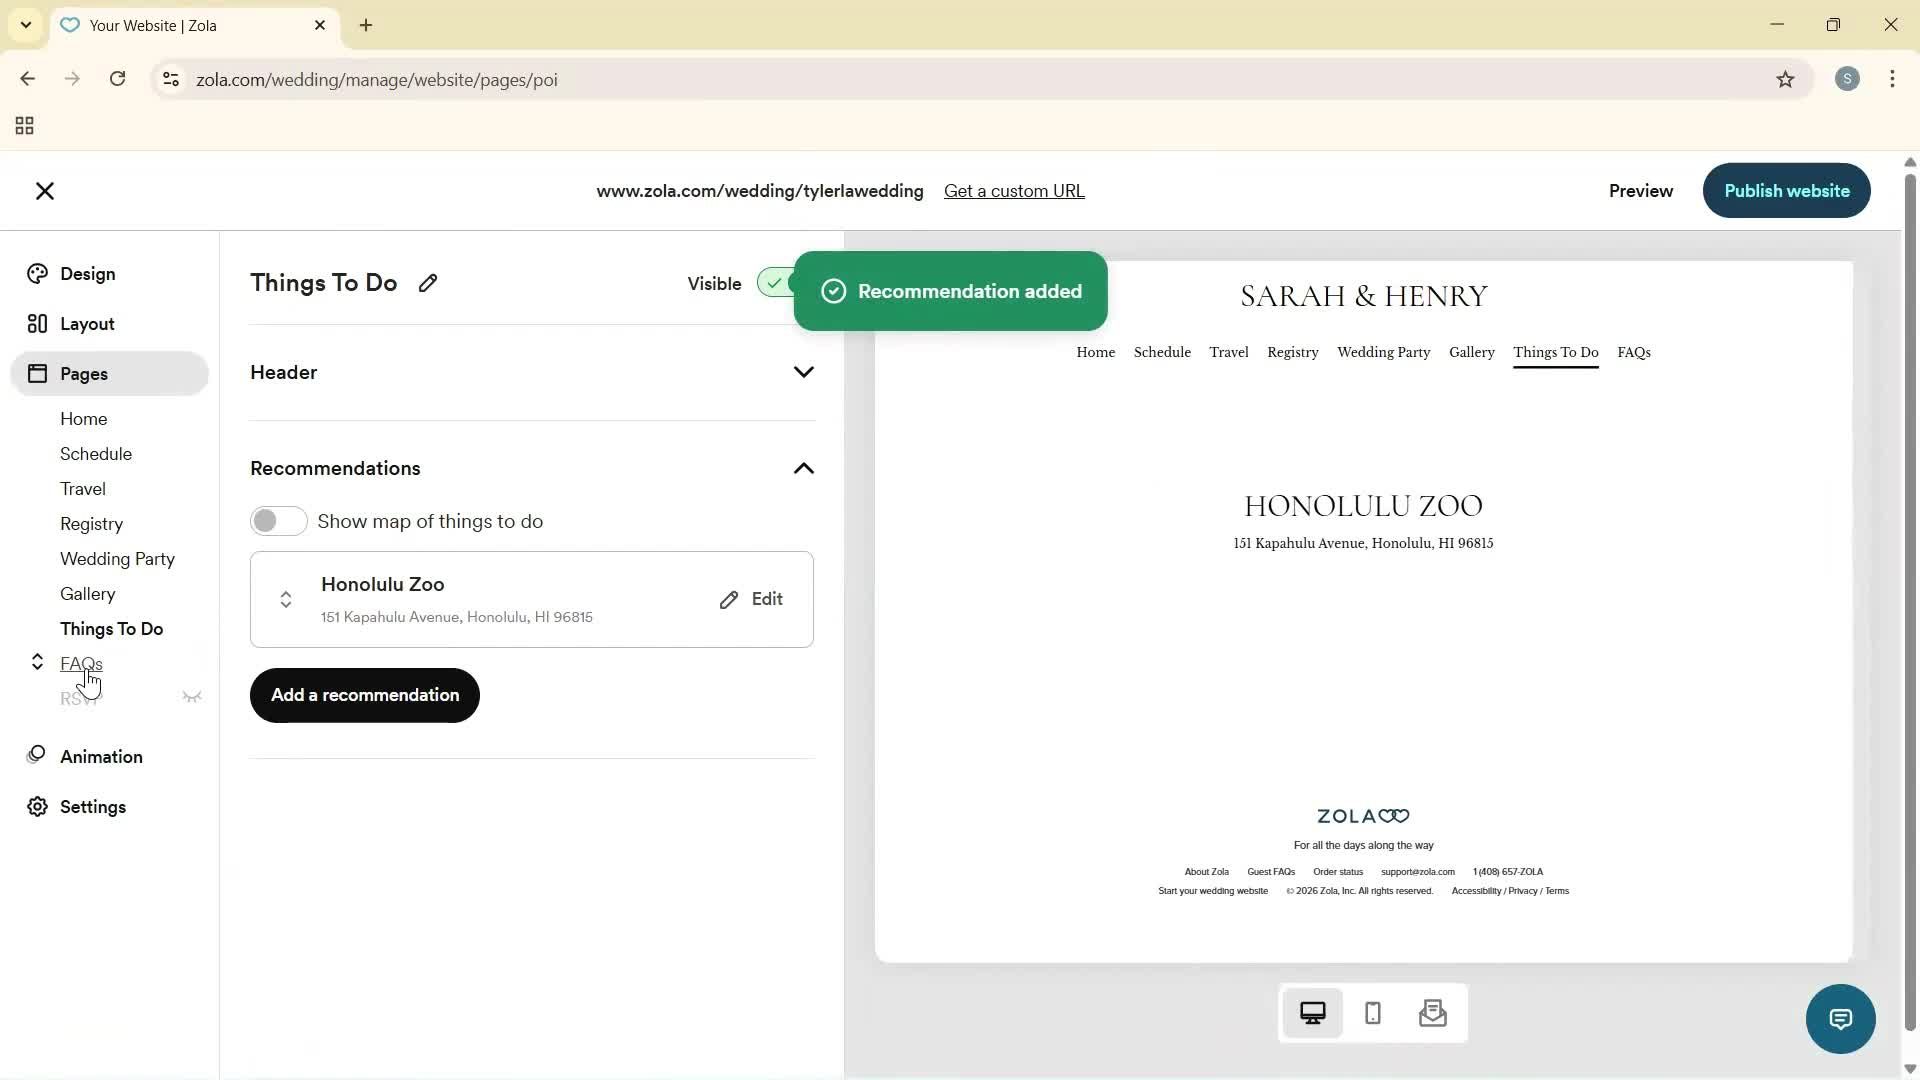The height and width of the screenshot is (1080, 1920).
Task: Select desktop preview mode
Action: click(1313, 1013)
